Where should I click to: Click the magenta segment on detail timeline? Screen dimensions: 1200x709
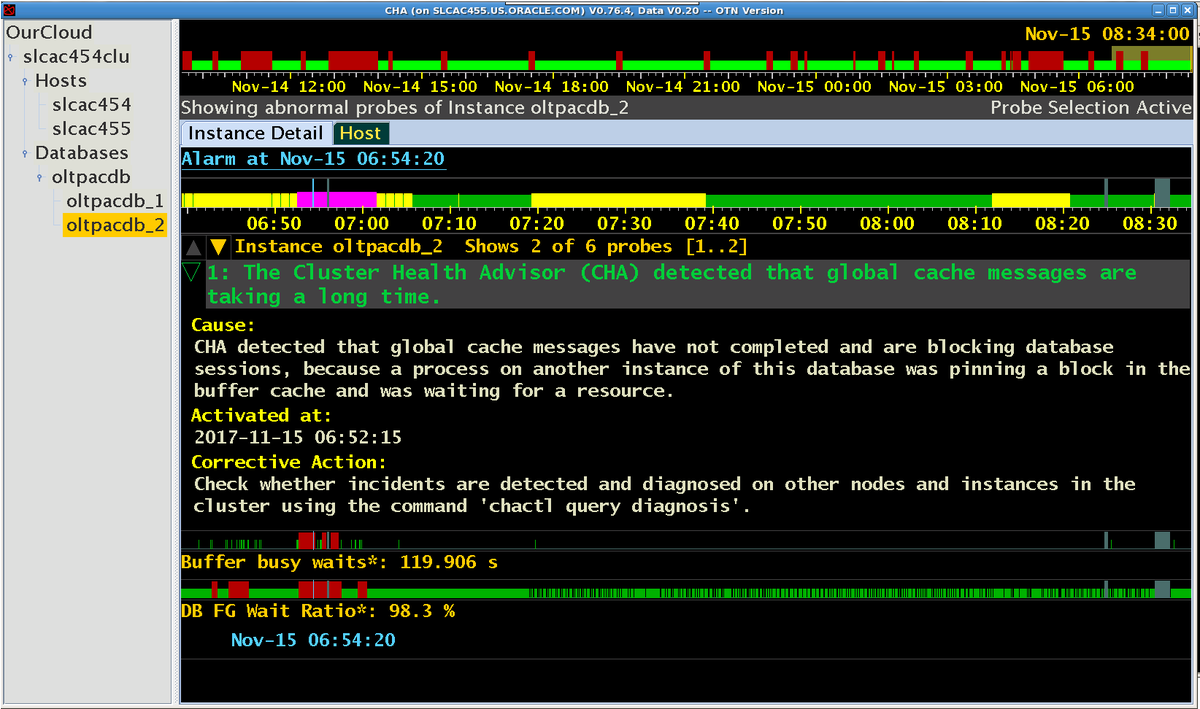pos(337,200)
